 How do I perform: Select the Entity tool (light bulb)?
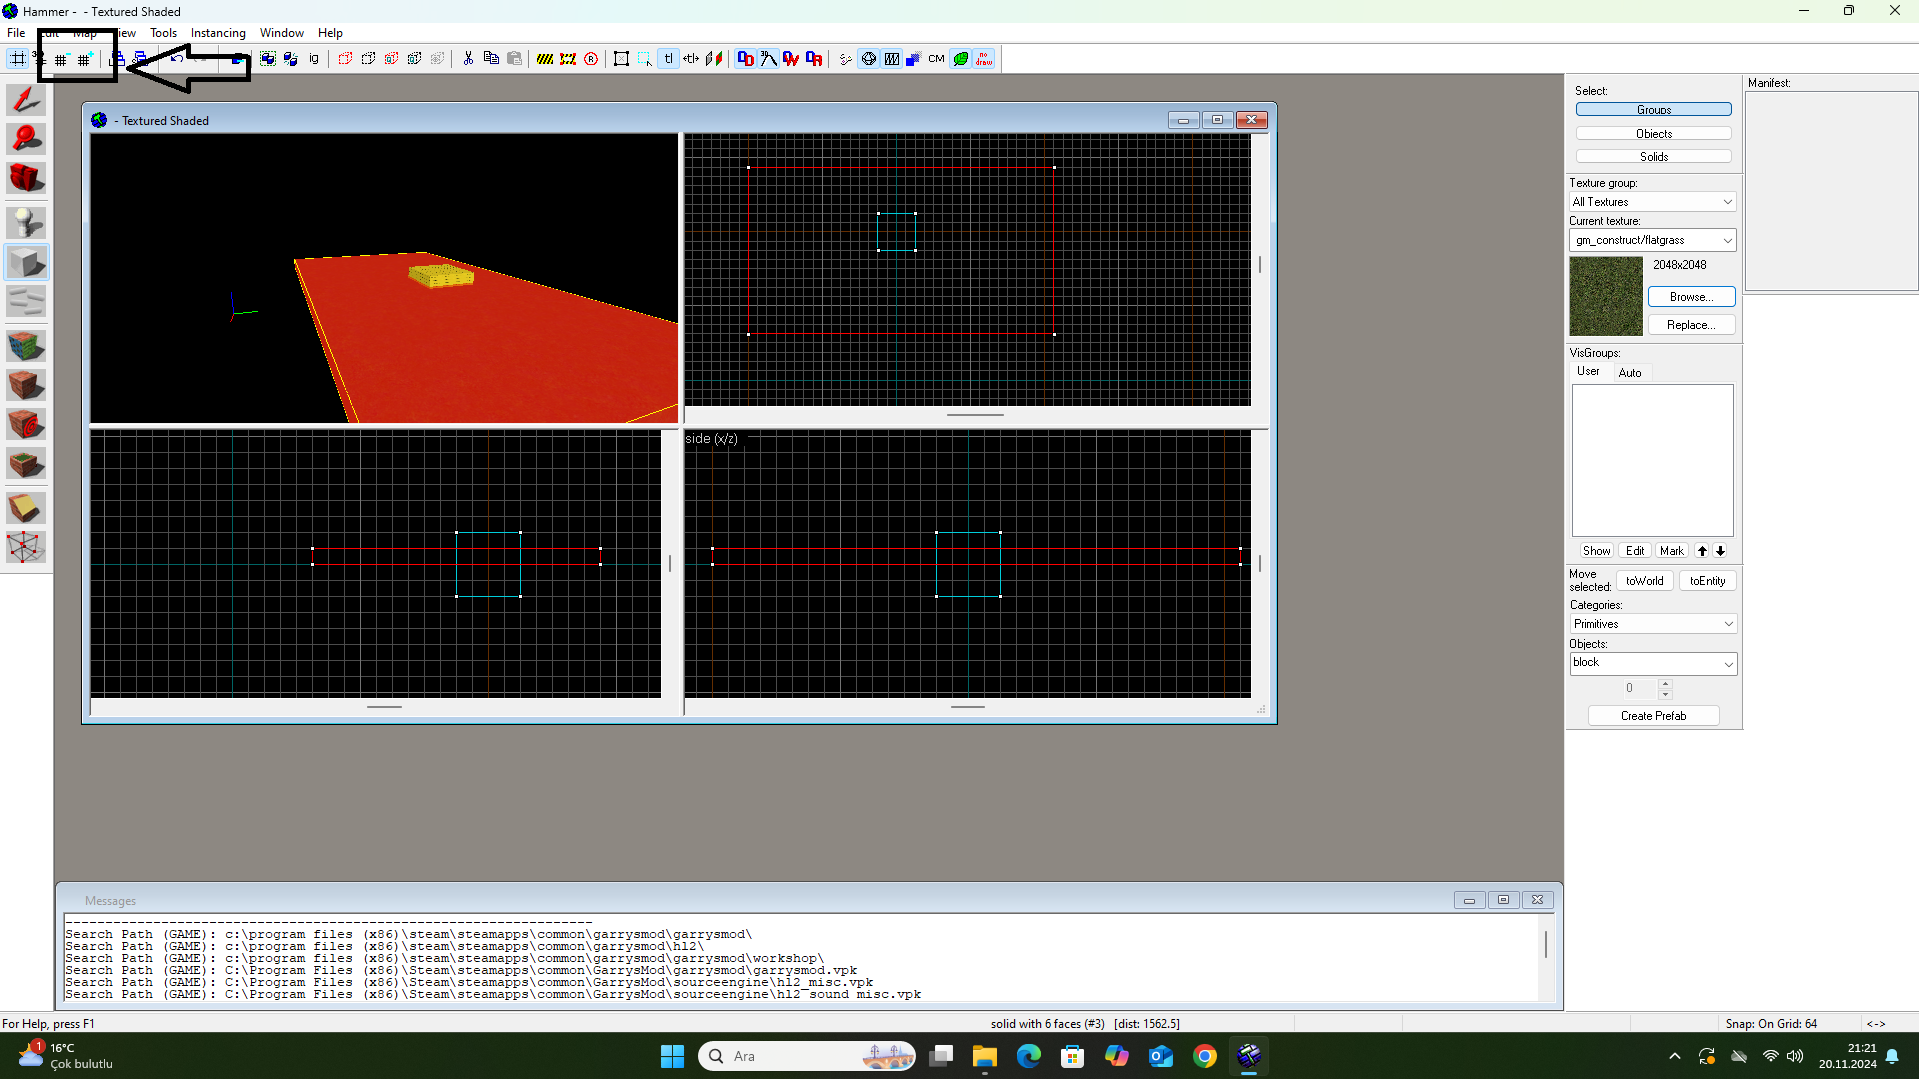point(26,223)
